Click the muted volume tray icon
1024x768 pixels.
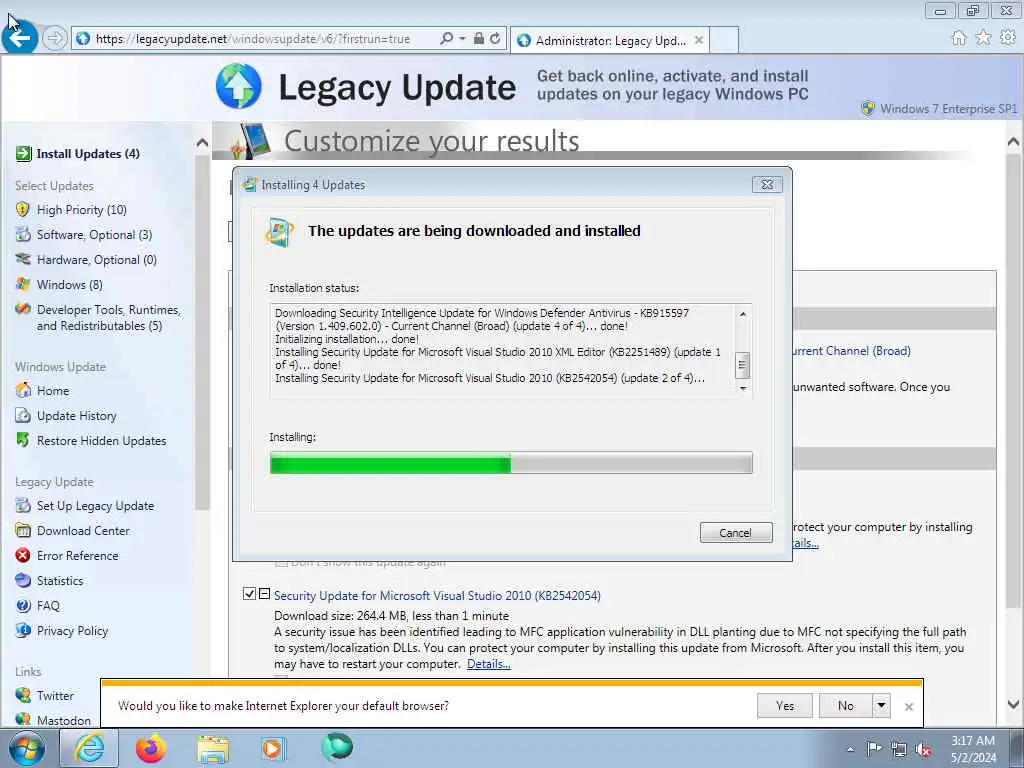click(x=923, y=750)
